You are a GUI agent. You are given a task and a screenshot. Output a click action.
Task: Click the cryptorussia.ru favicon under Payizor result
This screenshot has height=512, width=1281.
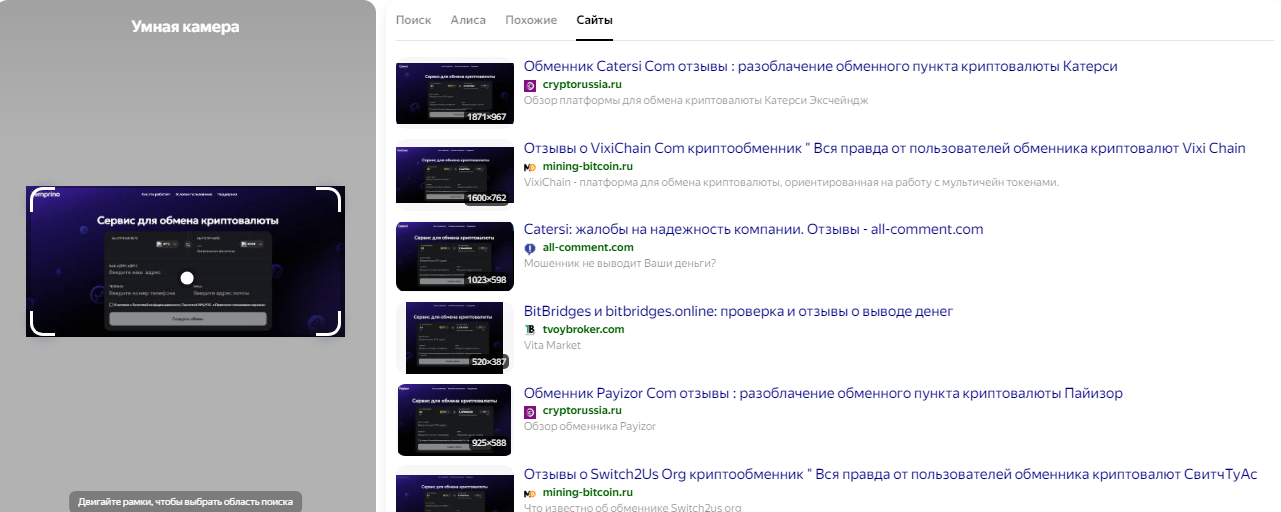click(x=530, y=412)
